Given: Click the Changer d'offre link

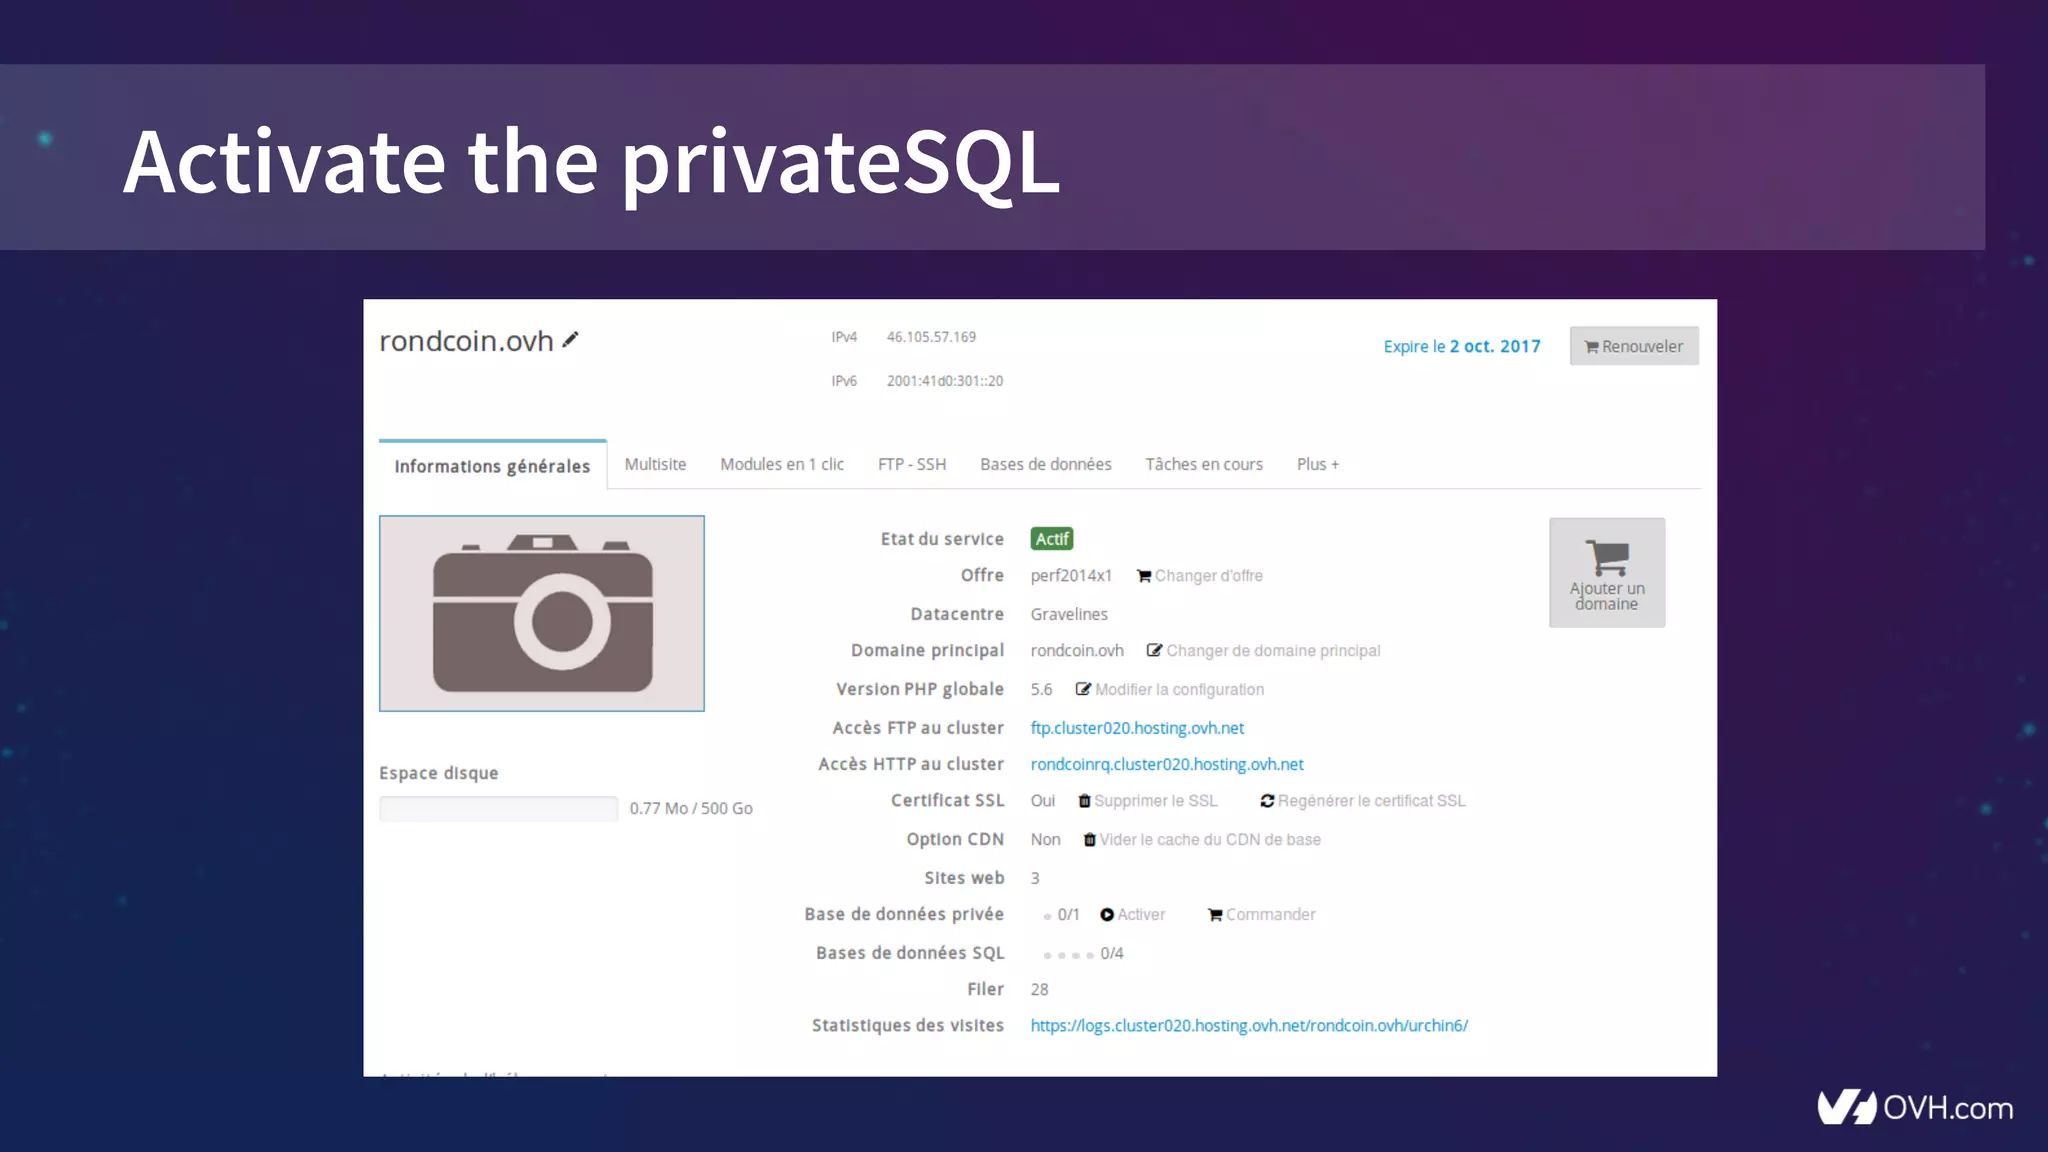Looking at the screenshot, I should (x=1200, y=576).
